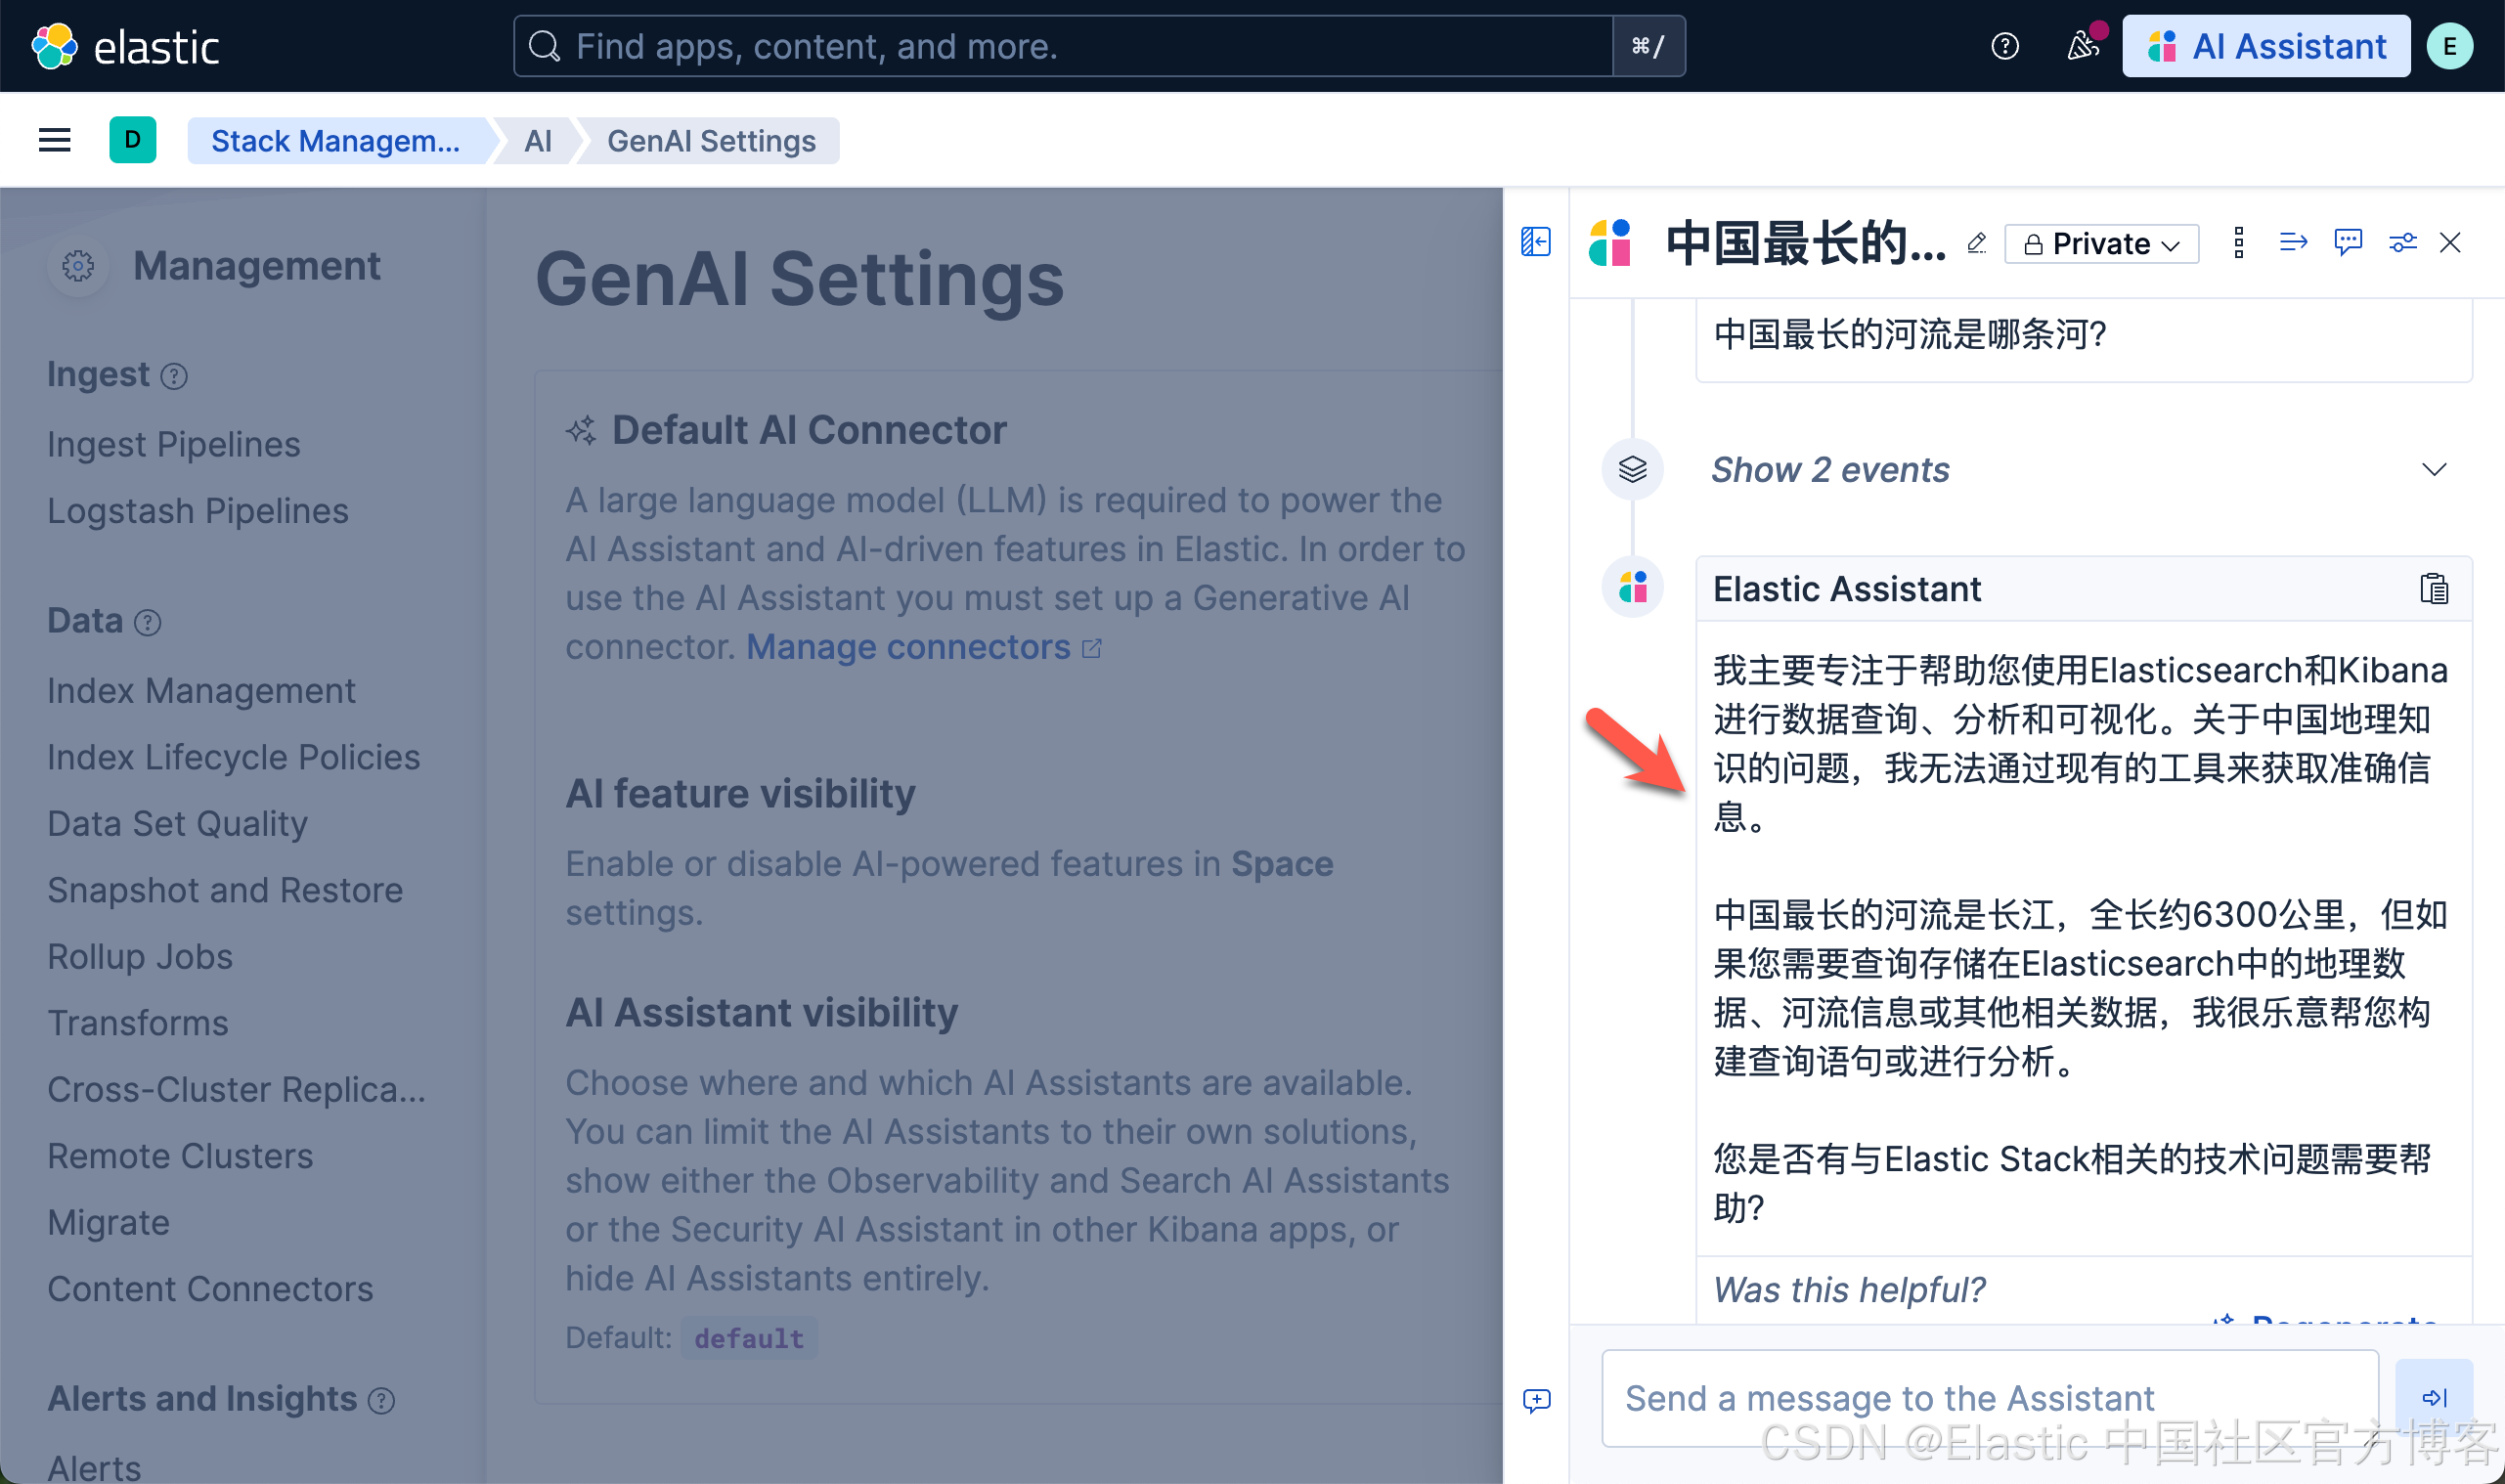Click the chat bubble icon in assistant header
This screenshot has width=2505, height=1484.
[2347, 242]
